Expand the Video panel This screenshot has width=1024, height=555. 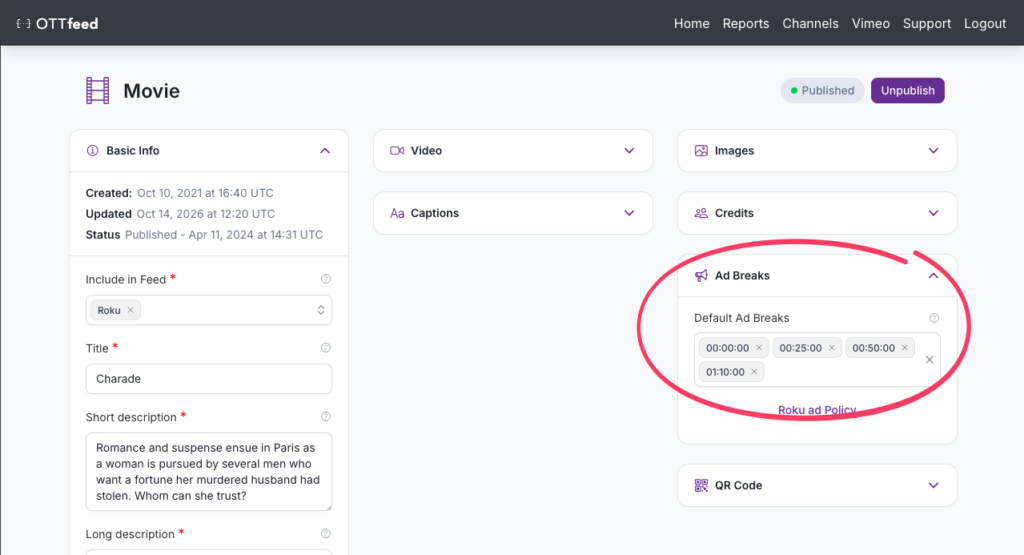click(x=630, y=151)
